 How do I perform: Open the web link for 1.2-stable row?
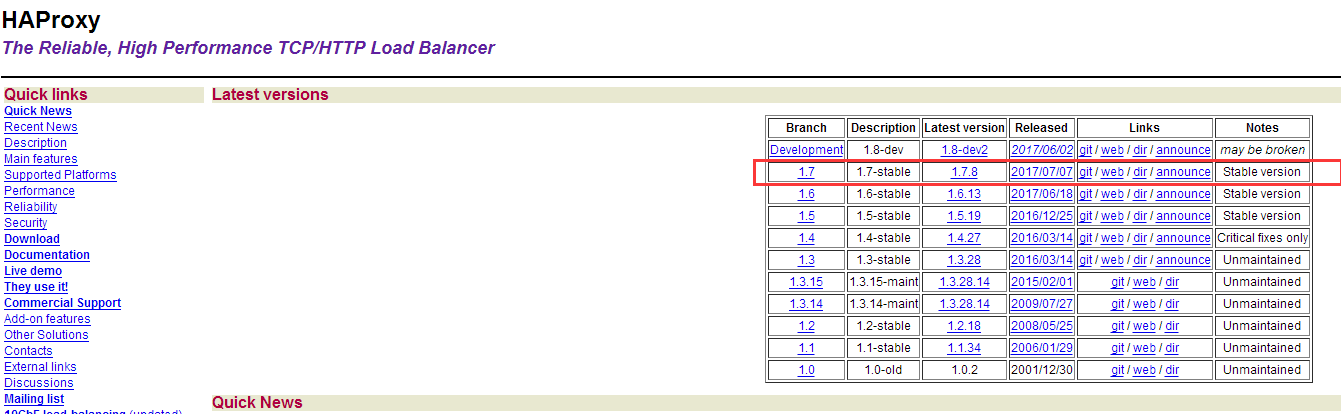pos(1144,326)
